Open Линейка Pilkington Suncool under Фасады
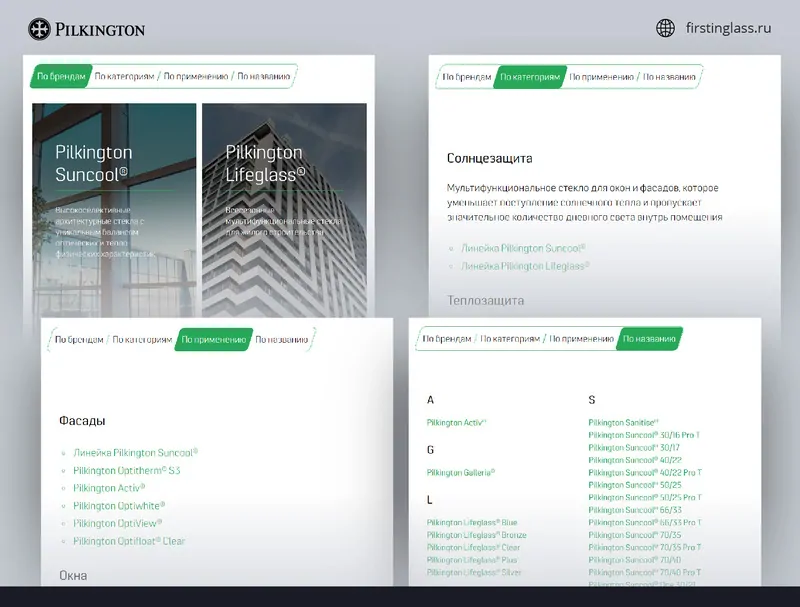The height and width of the screenshot is (607, 800). [135, 453]
